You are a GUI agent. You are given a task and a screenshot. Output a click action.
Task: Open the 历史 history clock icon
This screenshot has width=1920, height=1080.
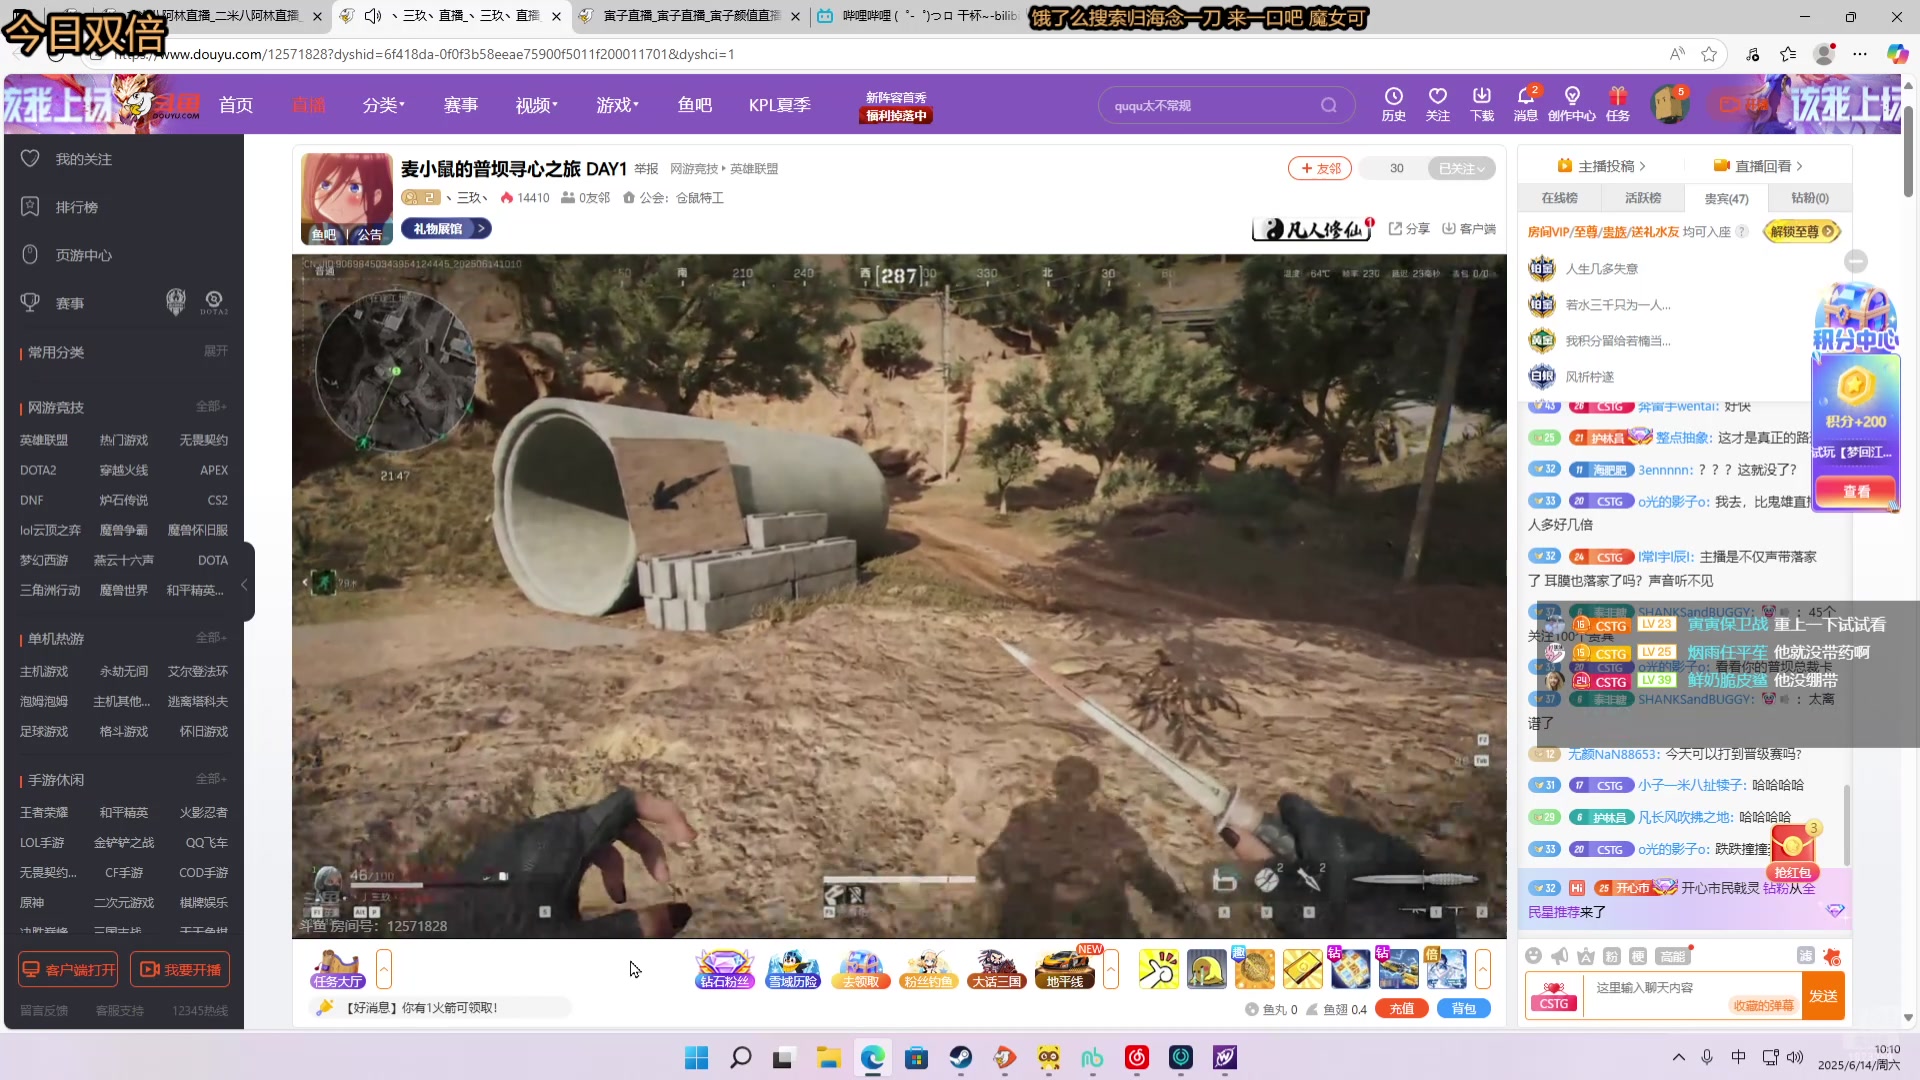tap(1393, 104)
